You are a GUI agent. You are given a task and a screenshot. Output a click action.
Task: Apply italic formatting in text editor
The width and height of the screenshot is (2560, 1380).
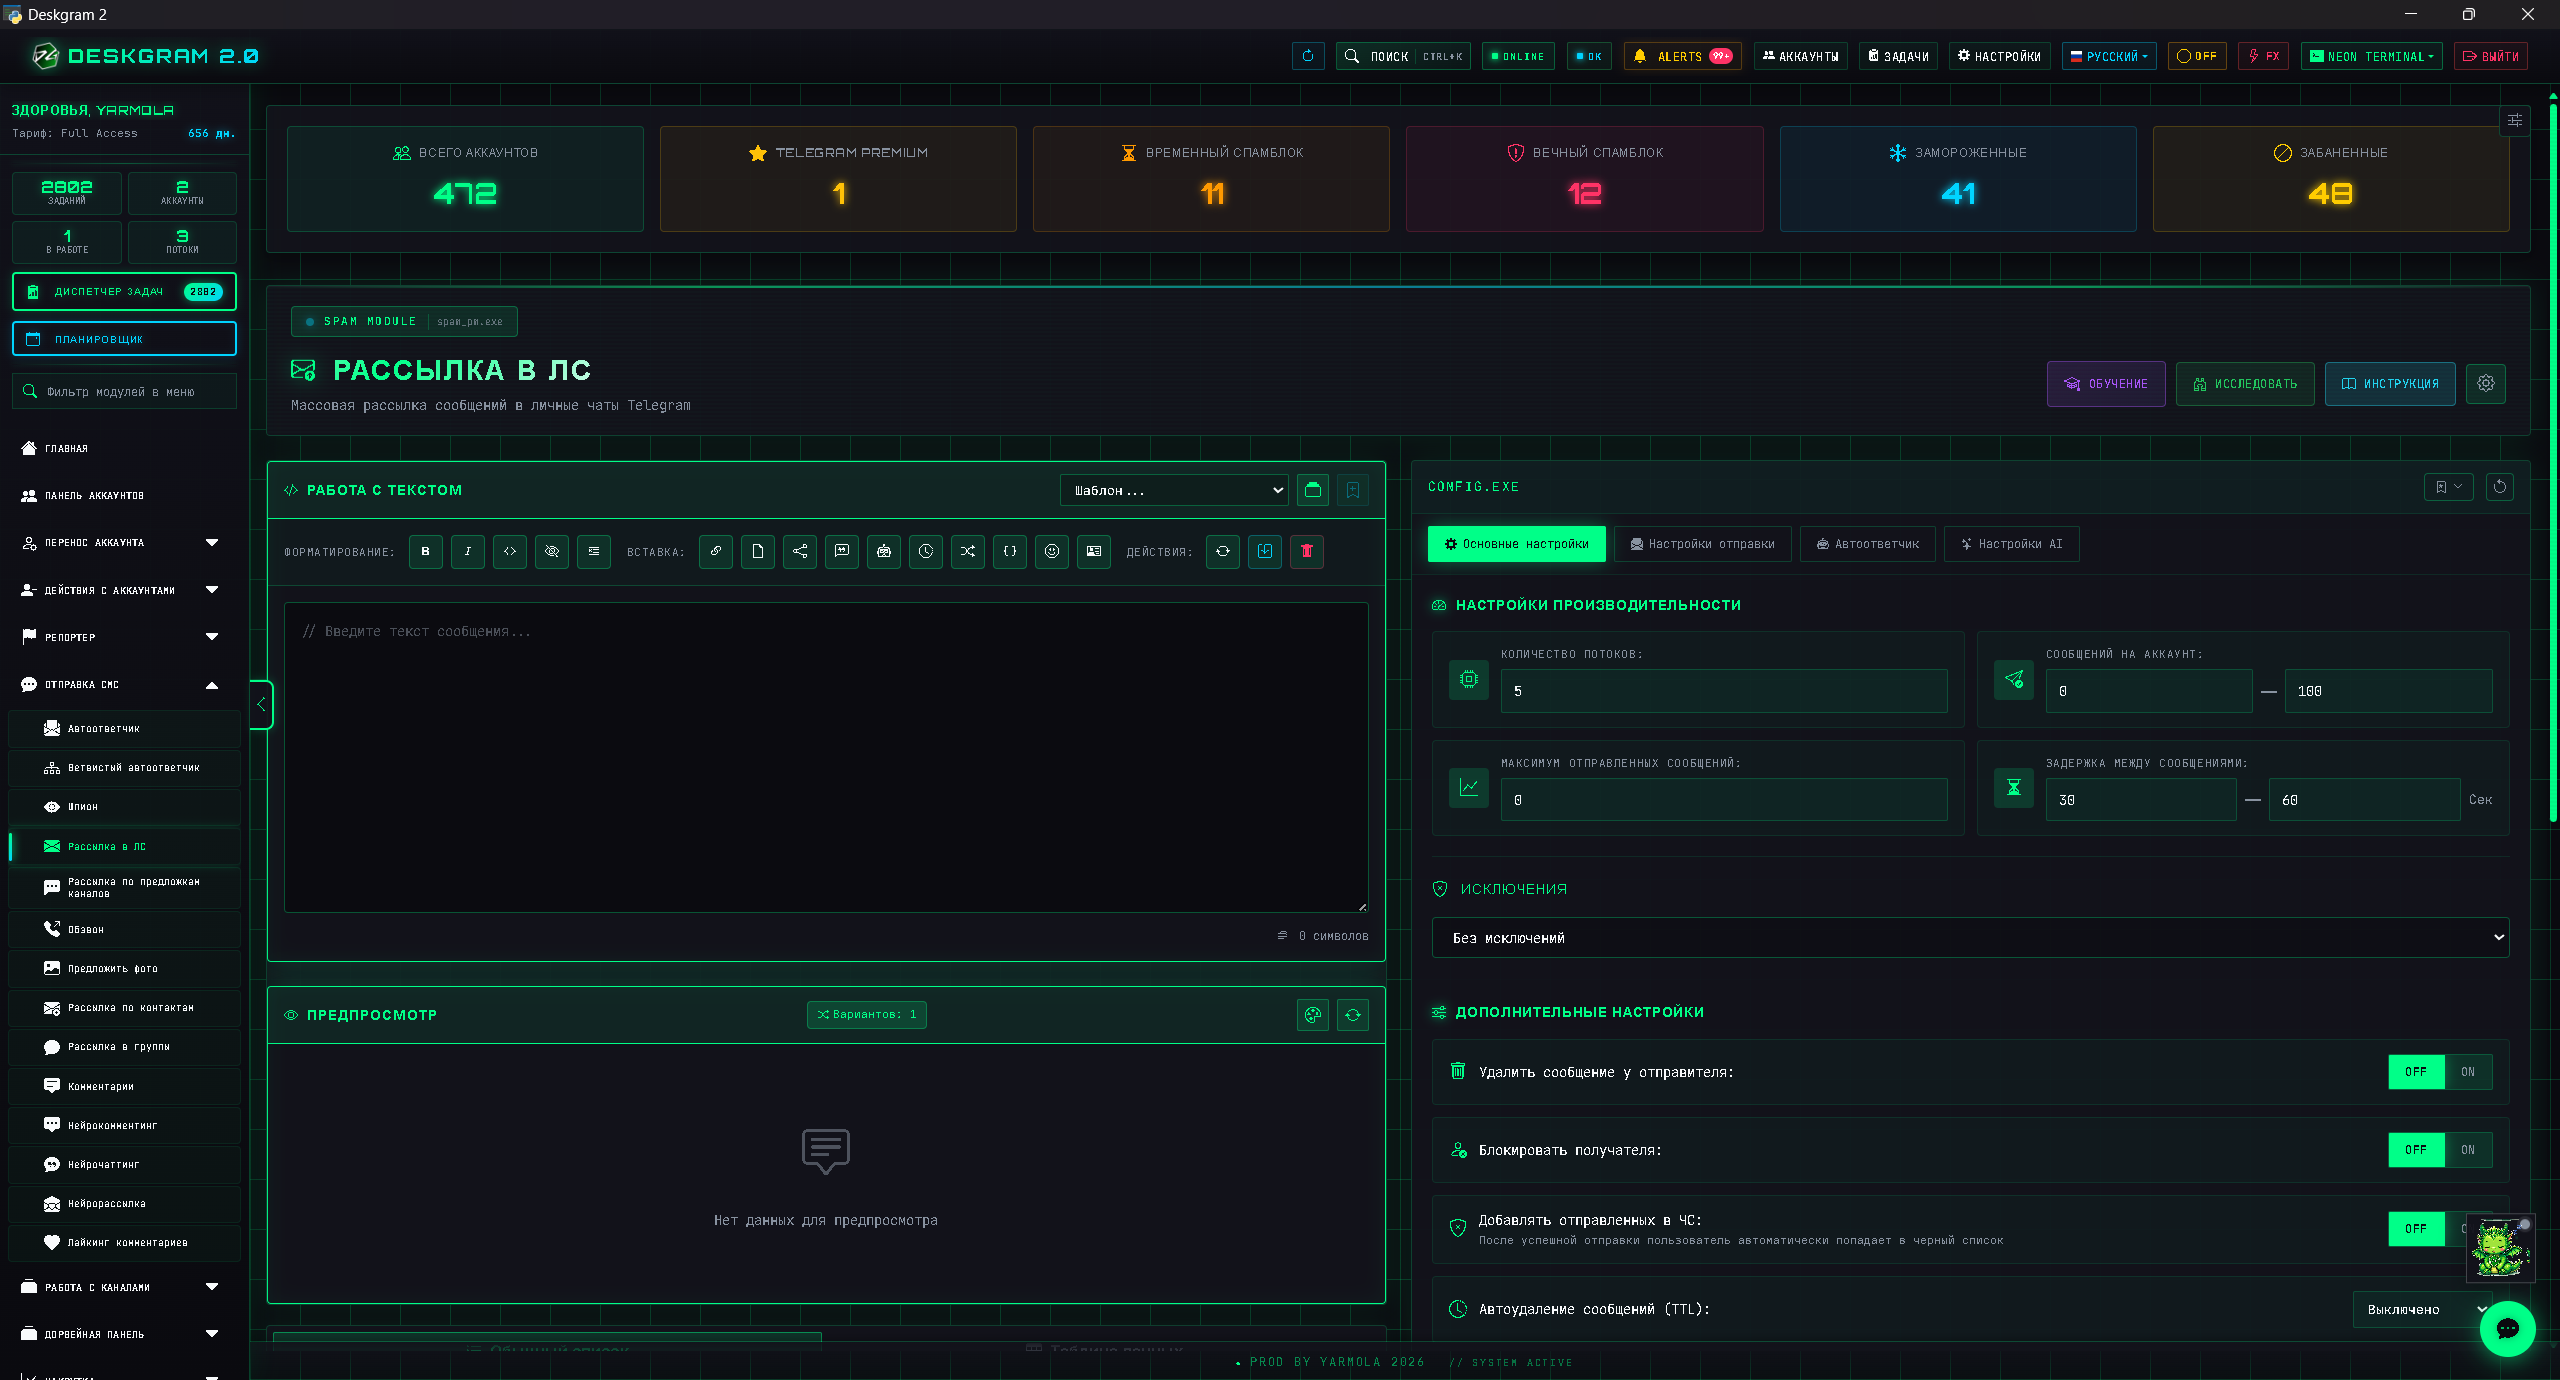point(468,551)
